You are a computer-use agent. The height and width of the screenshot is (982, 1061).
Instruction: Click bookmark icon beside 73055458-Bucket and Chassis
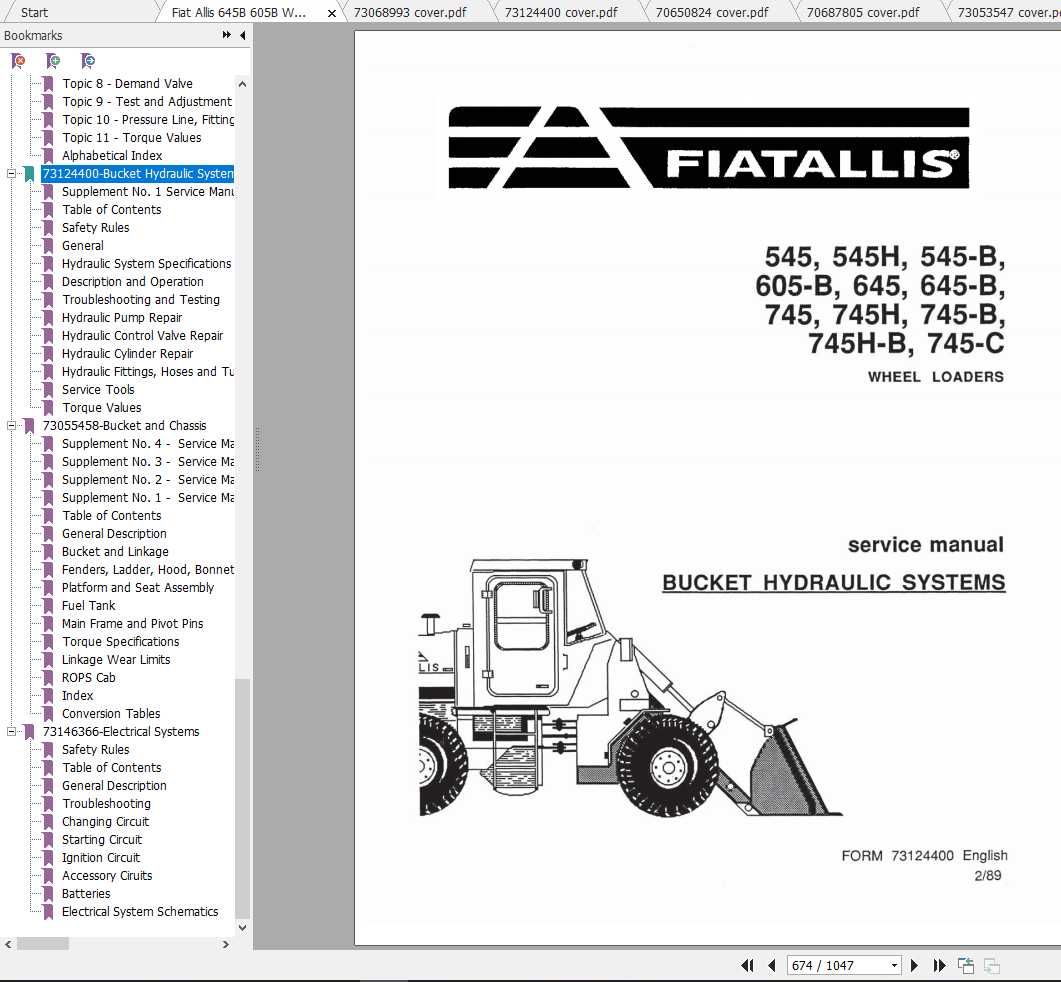(x=29, y=426)
